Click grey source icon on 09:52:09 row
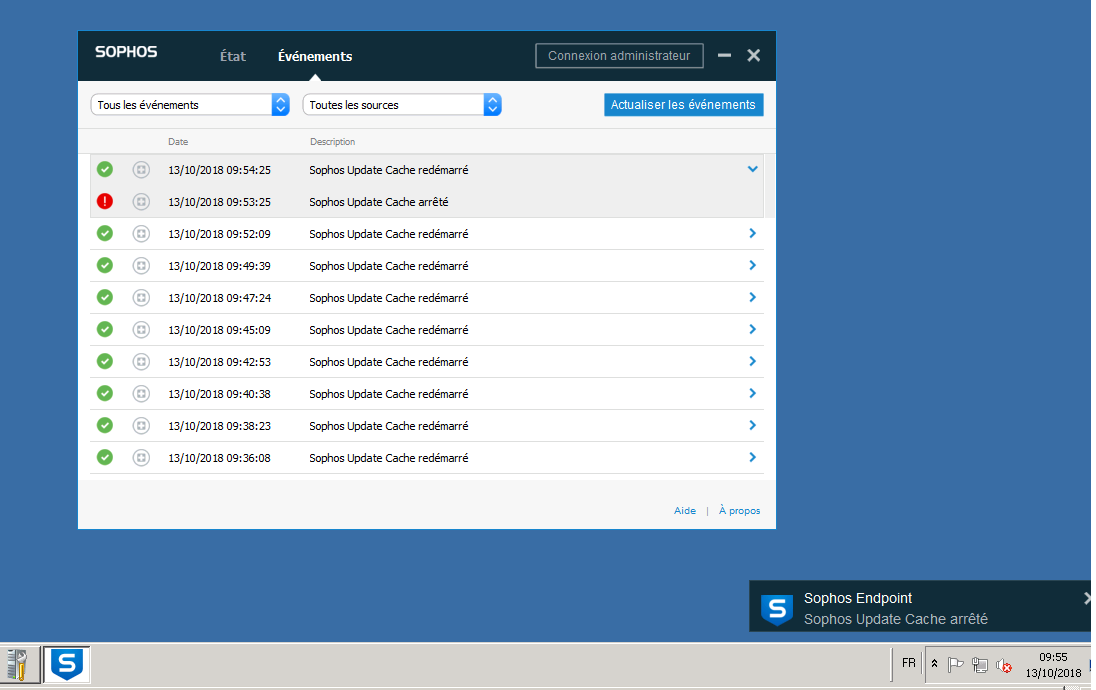The image size is (1096, 690). pyautogui.click(x=141, y=233)
